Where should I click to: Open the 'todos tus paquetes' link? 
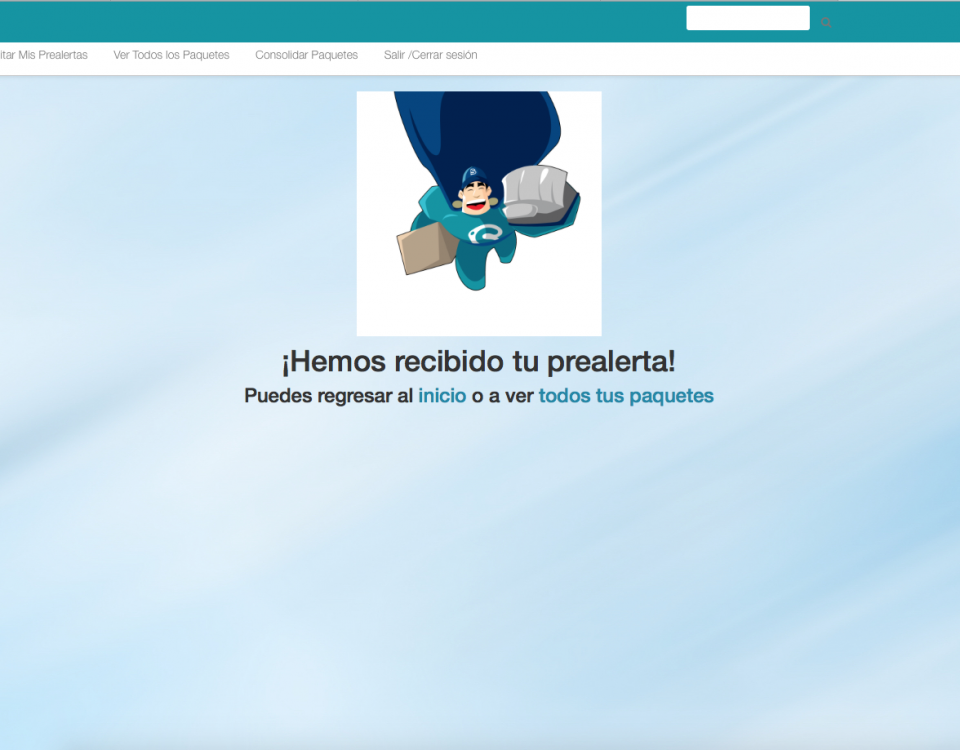(x=626, y=396)
